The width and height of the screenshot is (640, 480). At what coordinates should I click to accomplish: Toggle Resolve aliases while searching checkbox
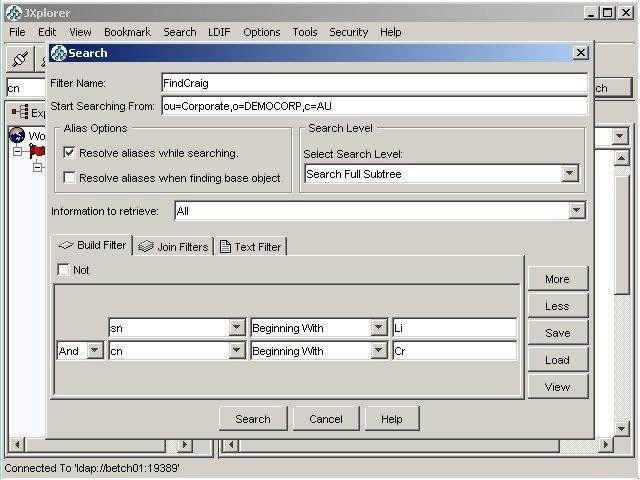point(69,153)
